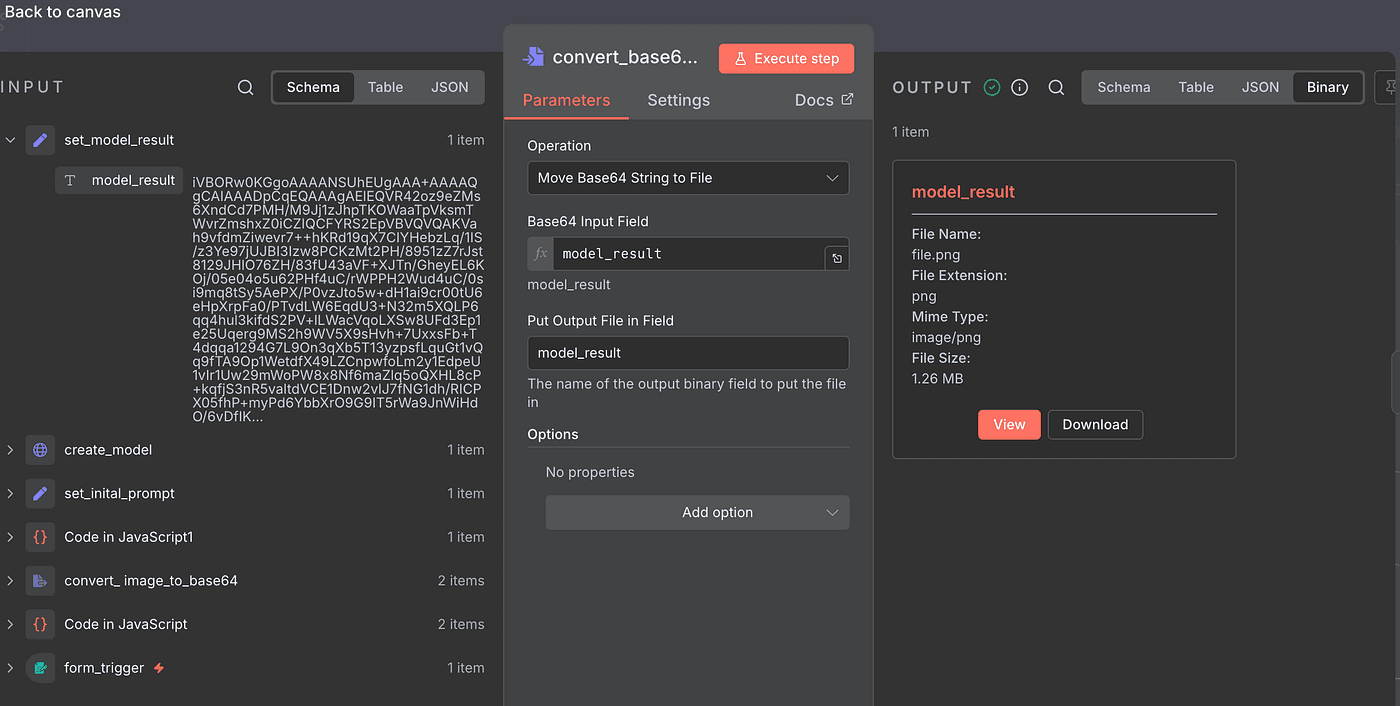1400x706 pixels.
Task: Click the set_model_result pencil icon
Action: 40,140
